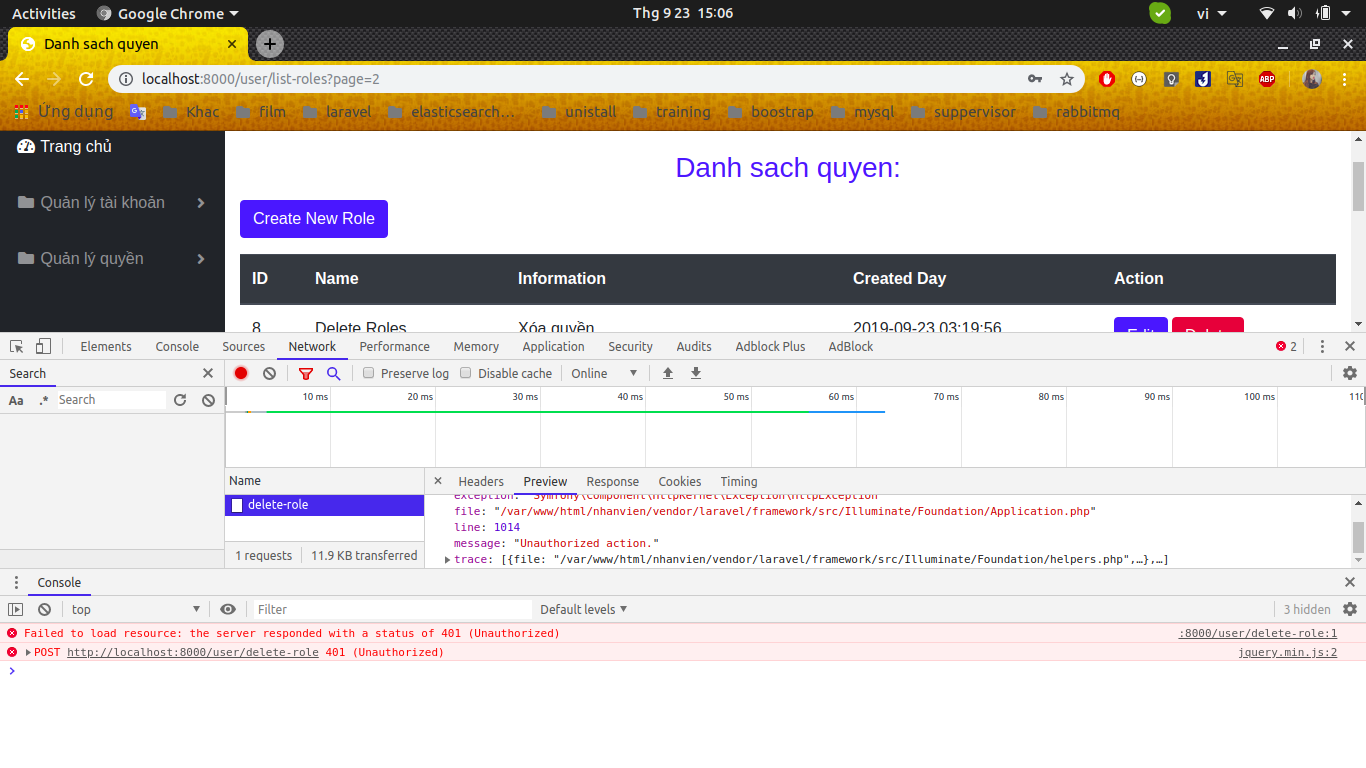This screenshot has height=768, width=1366.
Task: Switch to the Response tab
Action: (612, 481)
